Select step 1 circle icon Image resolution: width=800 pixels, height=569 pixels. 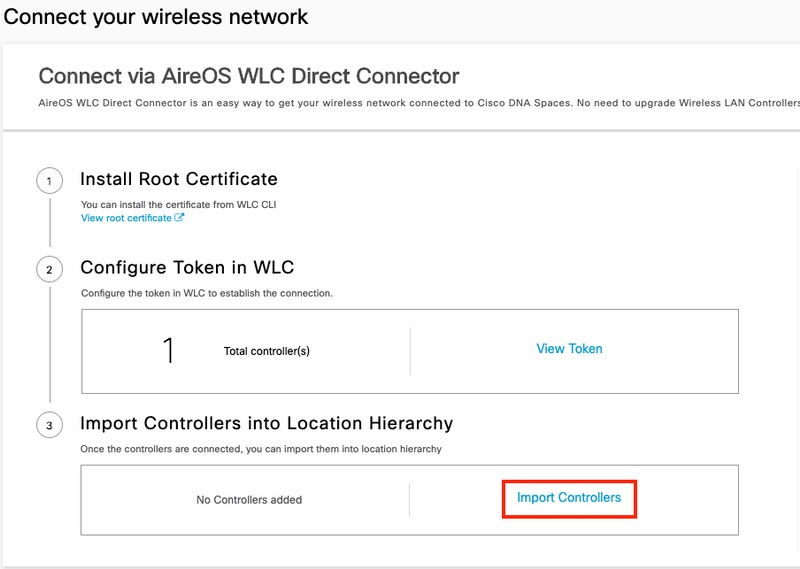coord(49,181)
